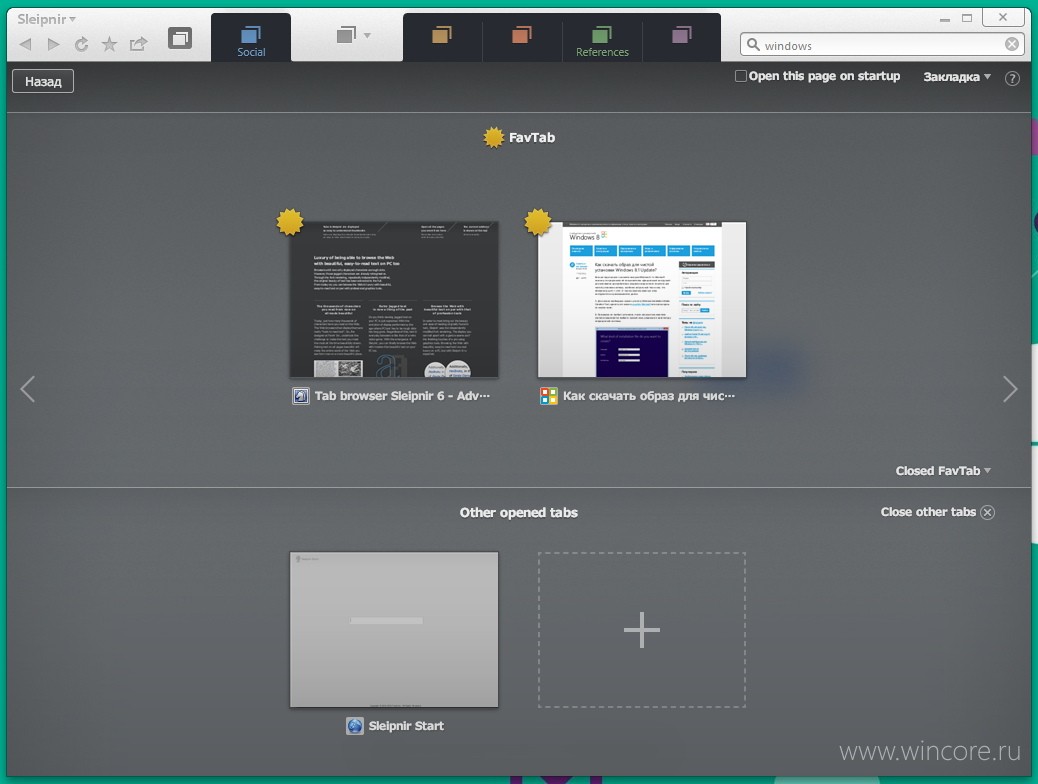Enable Open this page on startup
1038x784 pixels.
click(x=741, y=76)
